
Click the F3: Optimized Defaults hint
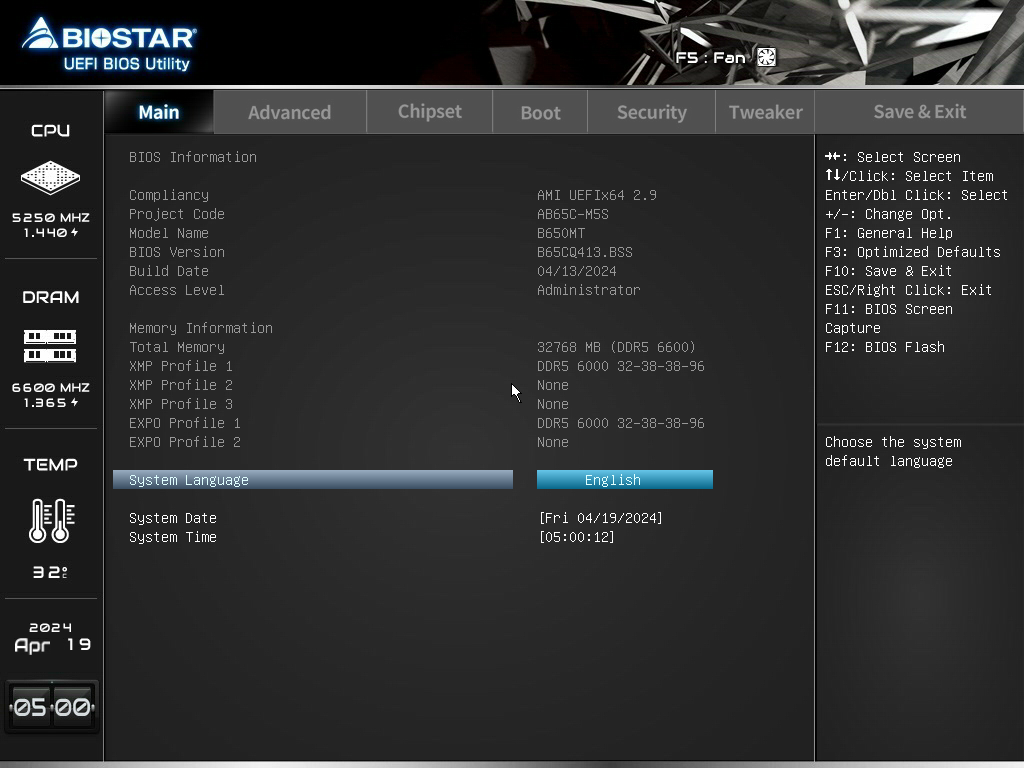912,252
